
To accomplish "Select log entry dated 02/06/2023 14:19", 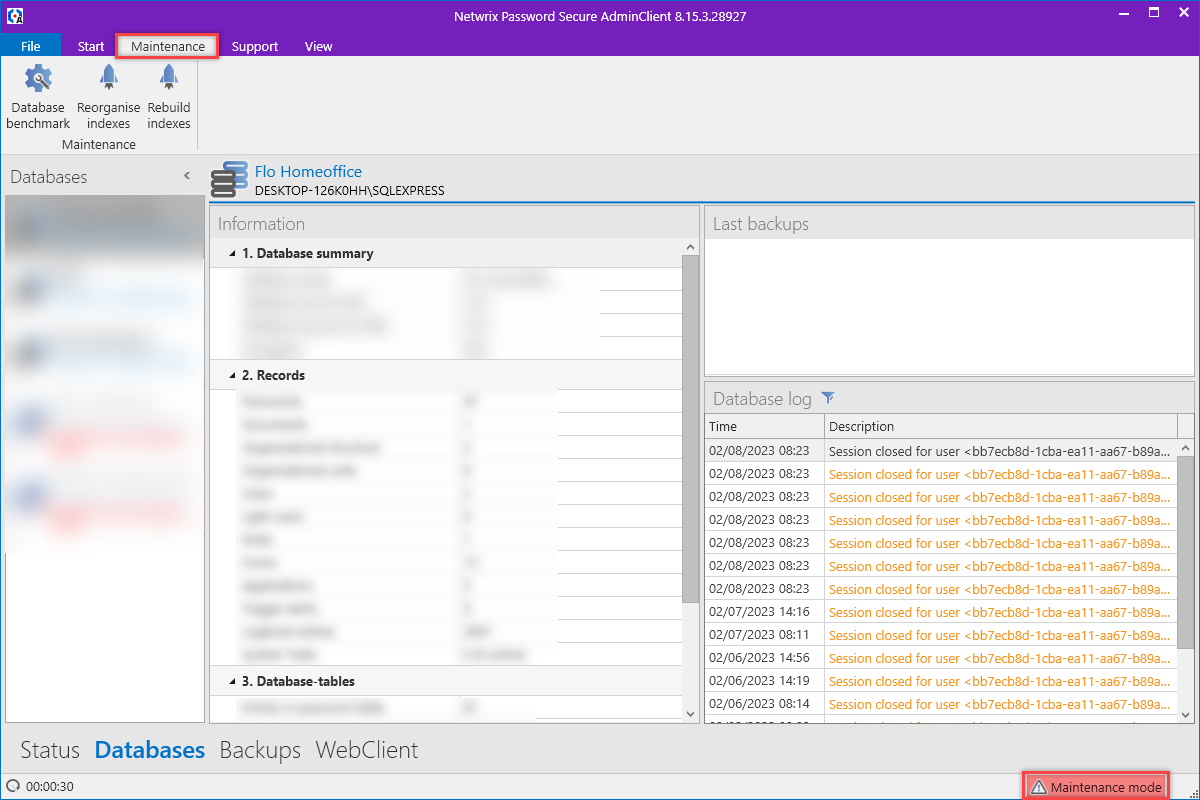I will [x=941, y=681].
